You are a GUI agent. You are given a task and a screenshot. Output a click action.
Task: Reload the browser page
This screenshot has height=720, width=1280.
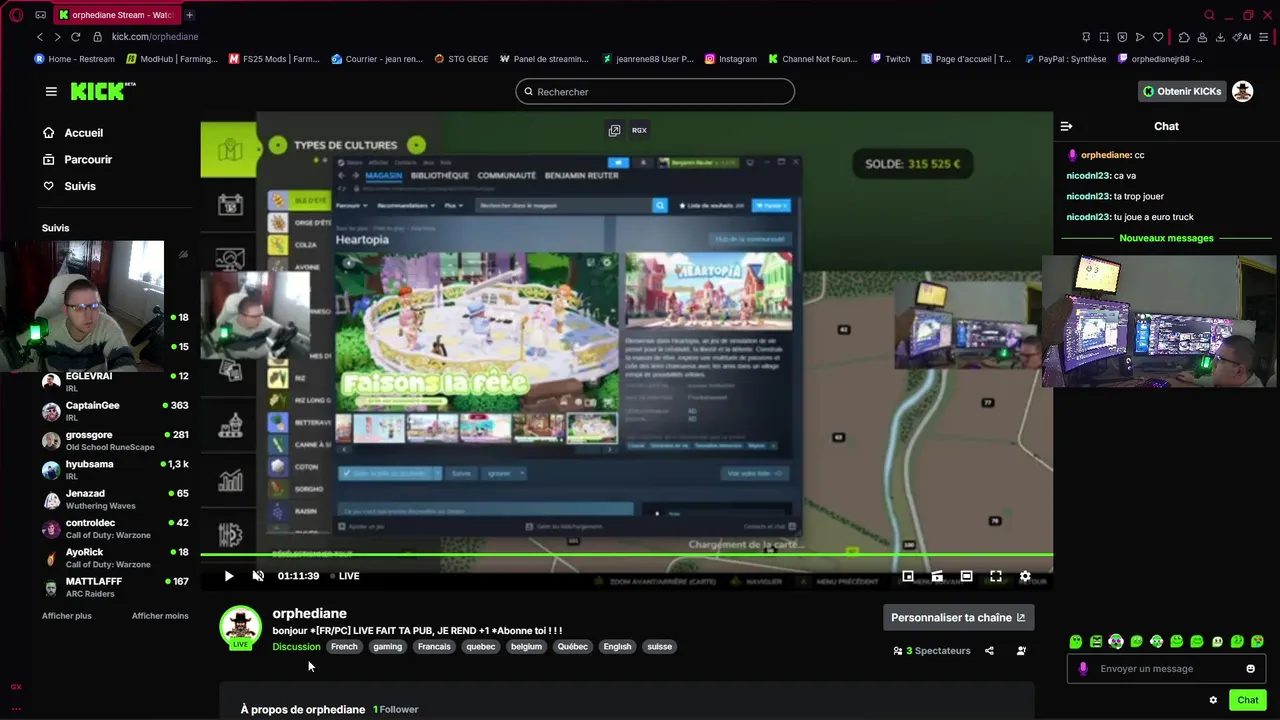[75, 37]
